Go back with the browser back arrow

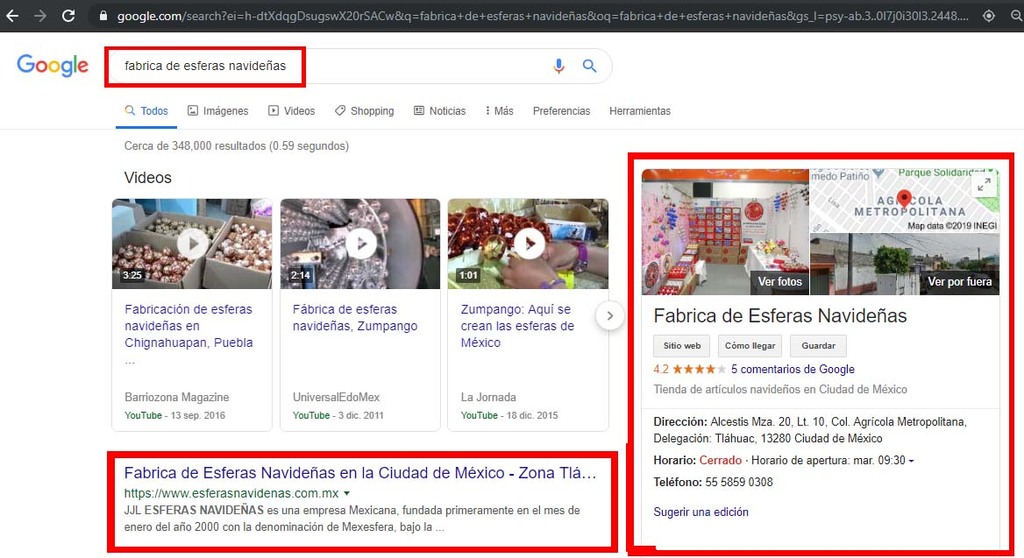tap(12, 16)
